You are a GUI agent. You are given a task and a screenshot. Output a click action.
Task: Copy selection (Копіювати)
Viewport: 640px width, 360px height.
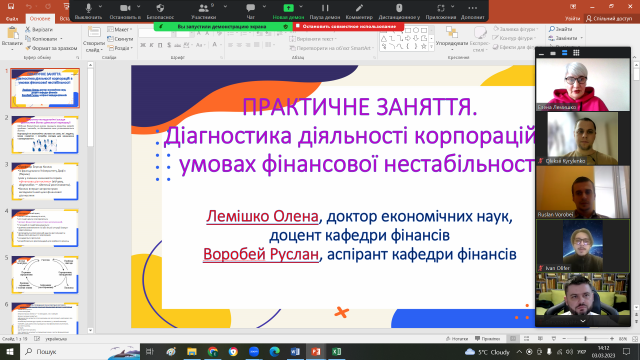tap(41, 39)
